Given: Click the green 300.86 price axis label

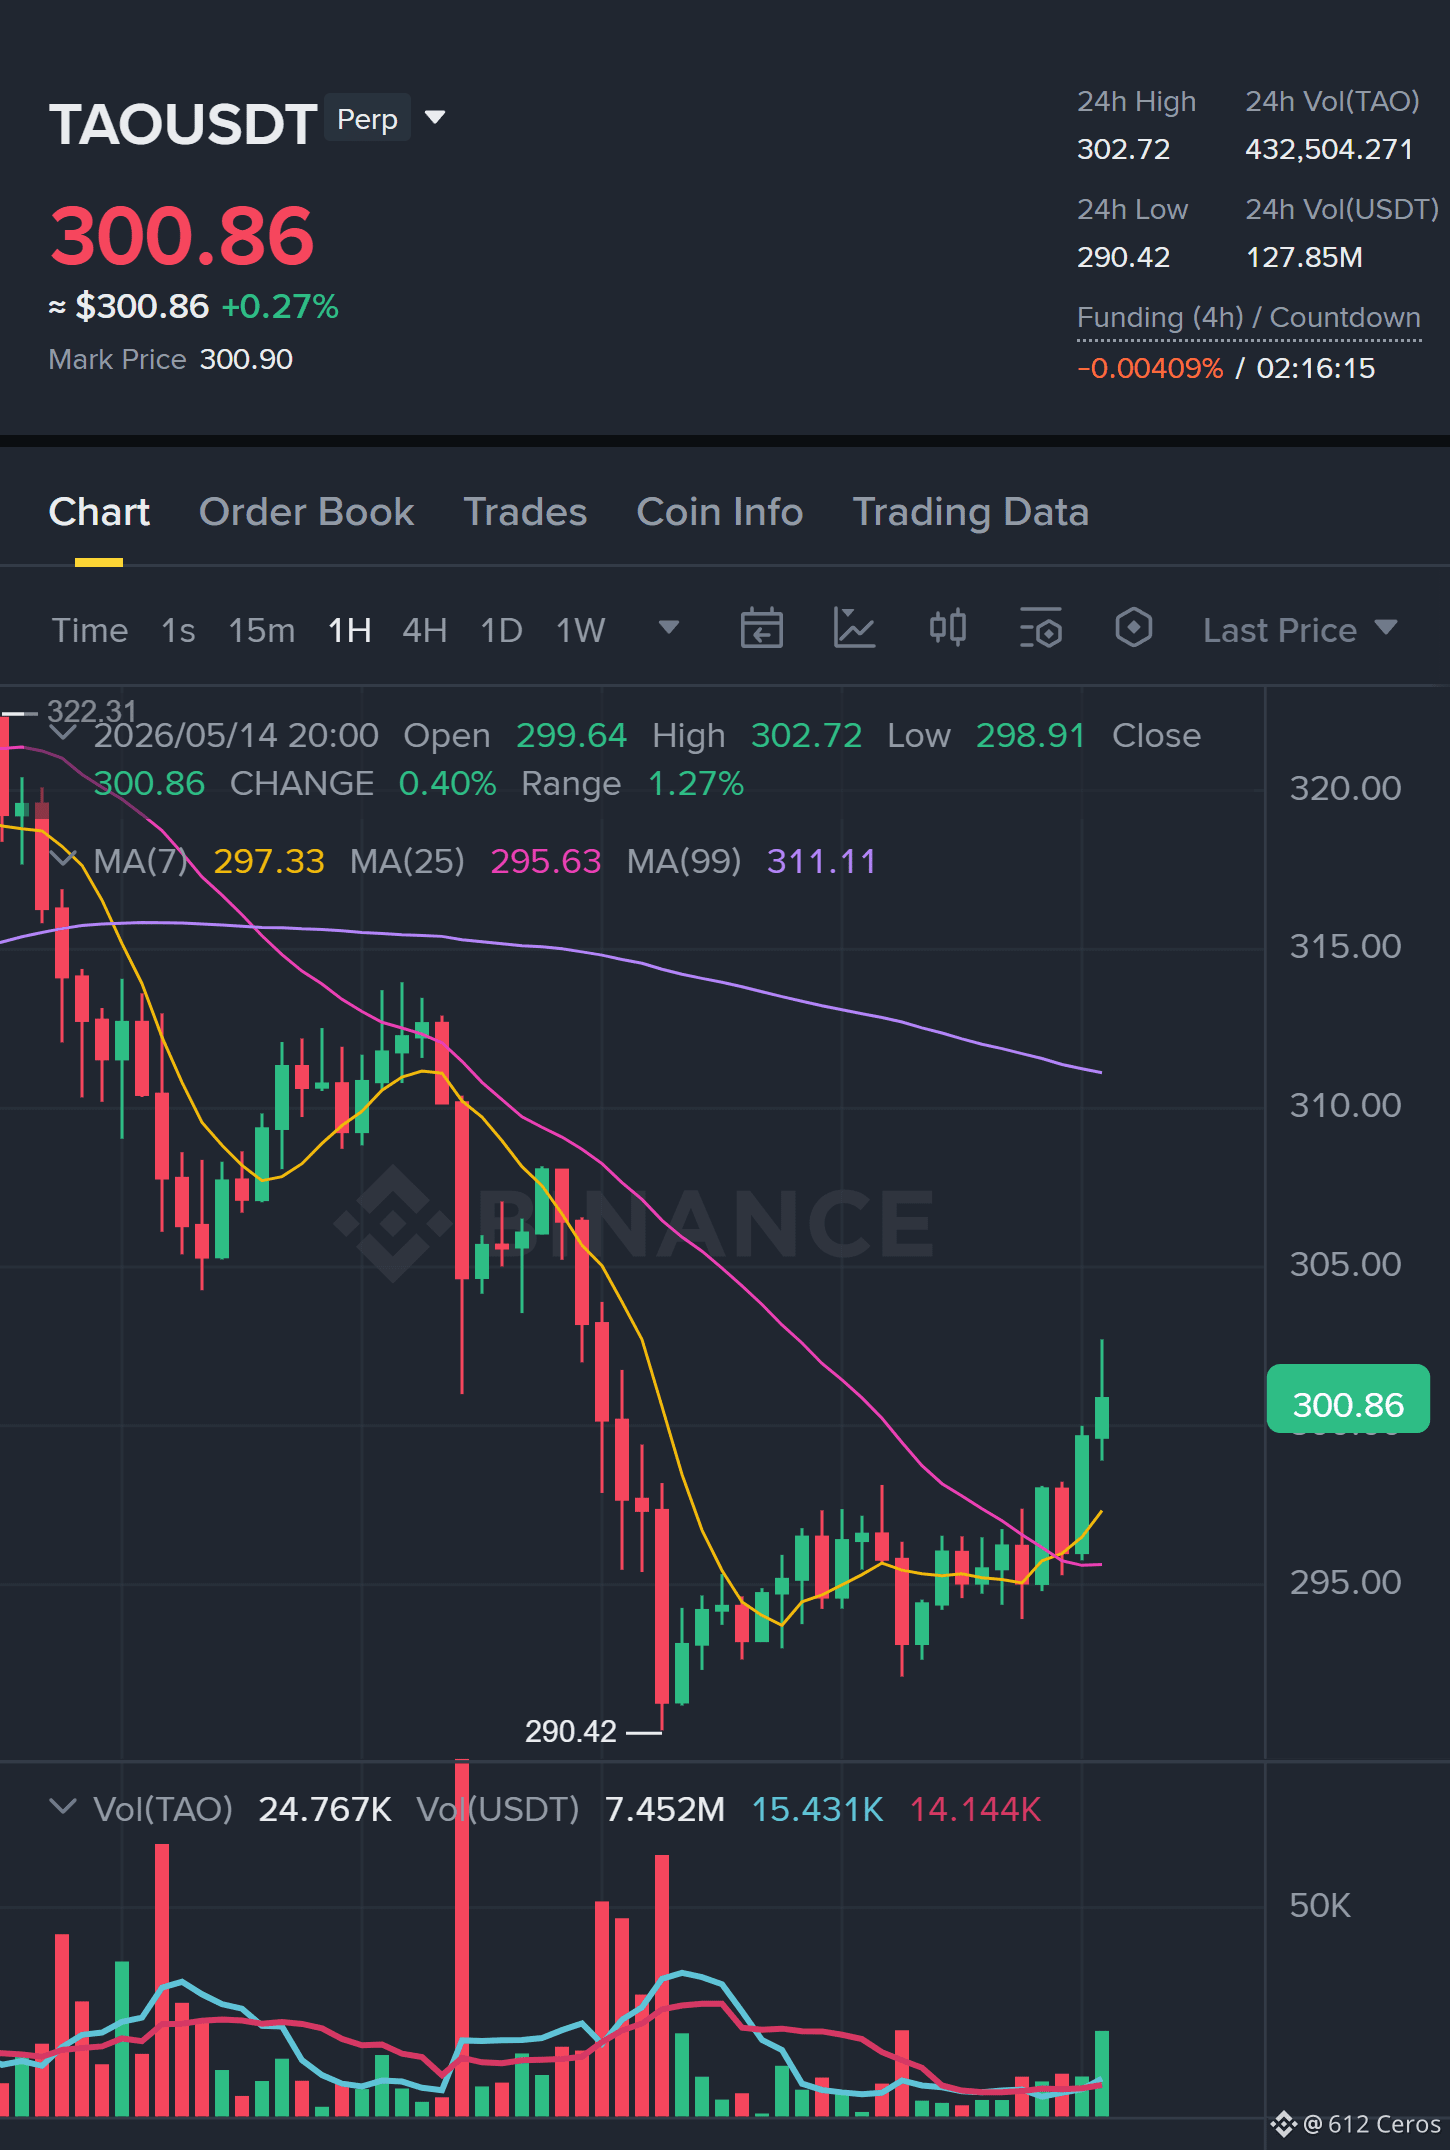Looking at the screenshot, I should point(1348,1400).
